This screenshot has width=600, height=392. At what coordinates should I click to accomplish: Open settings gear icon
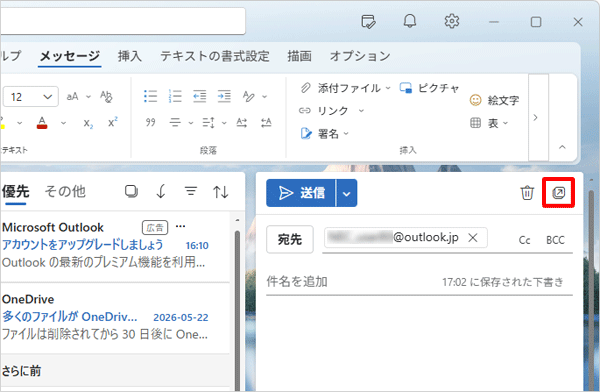pos(452,21)
